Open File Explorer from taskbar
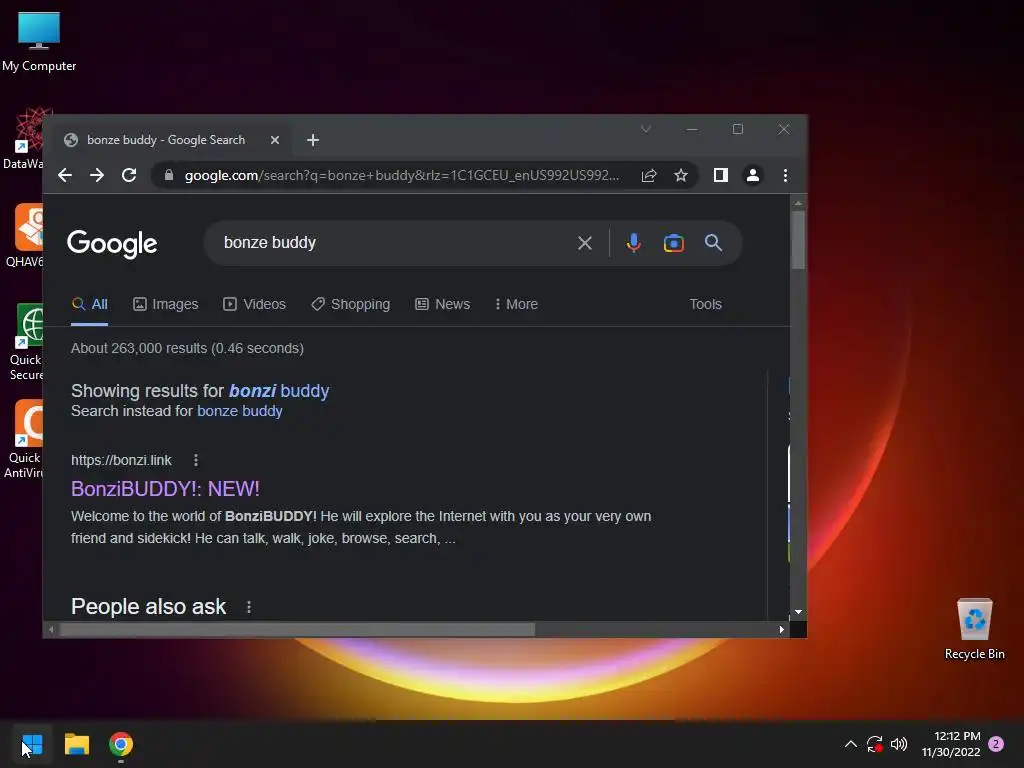This screenshot has width=1024, height=768. point(76,744)
